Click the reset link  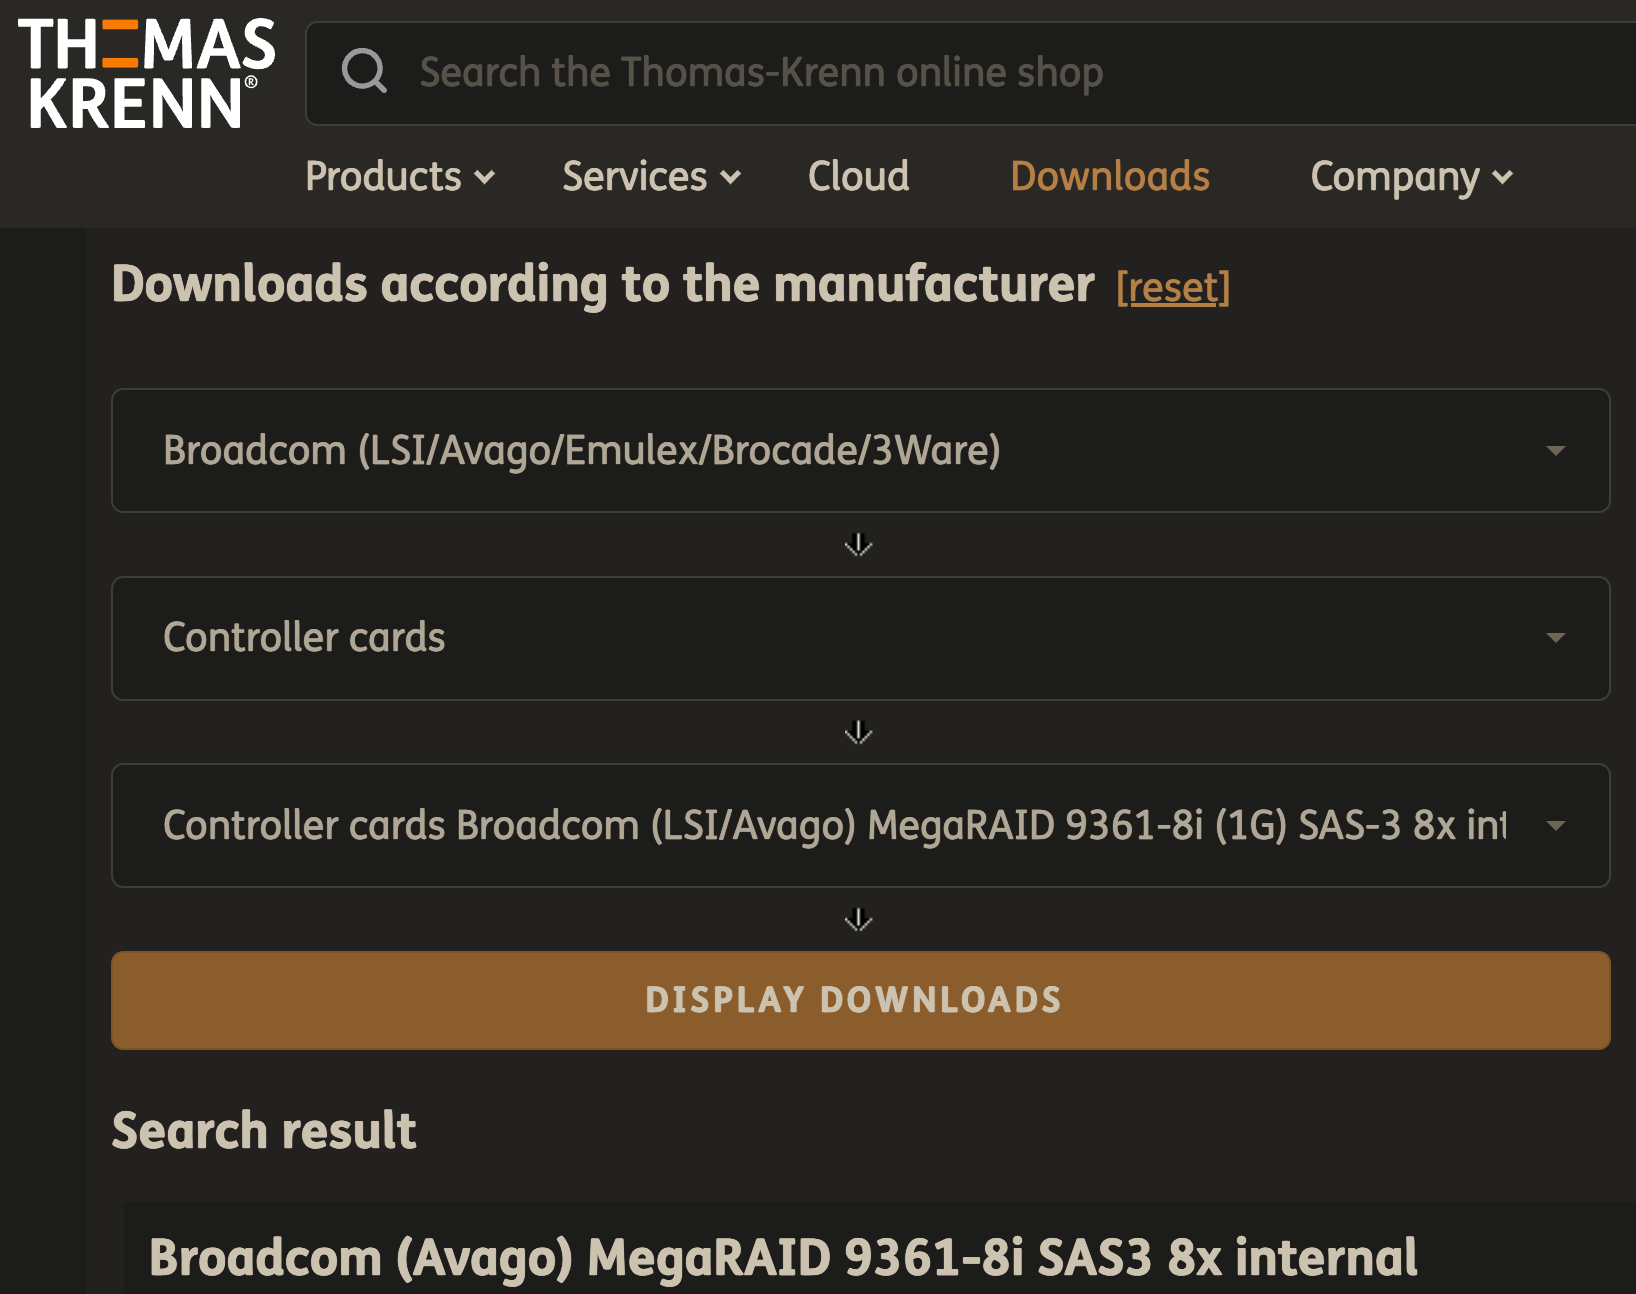[x=1173, y=288]
